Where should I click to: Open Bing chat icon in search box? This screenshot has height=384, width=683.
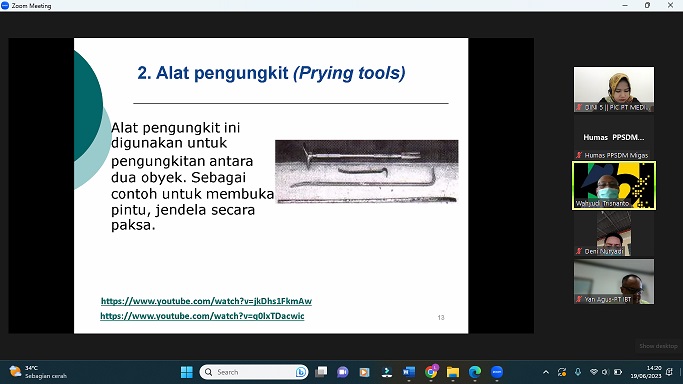[x=301, y=372]
